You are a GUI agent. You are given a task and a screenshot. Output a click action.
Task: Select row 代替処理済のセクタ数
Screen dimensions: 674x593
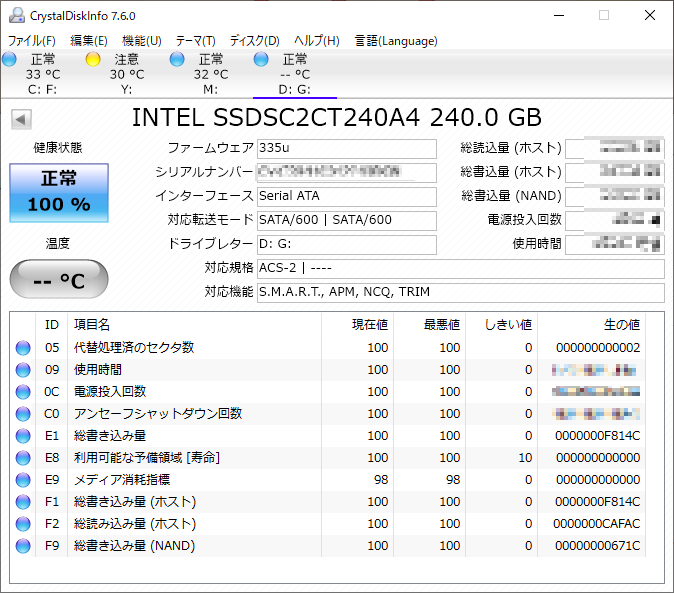click(327, 348)
